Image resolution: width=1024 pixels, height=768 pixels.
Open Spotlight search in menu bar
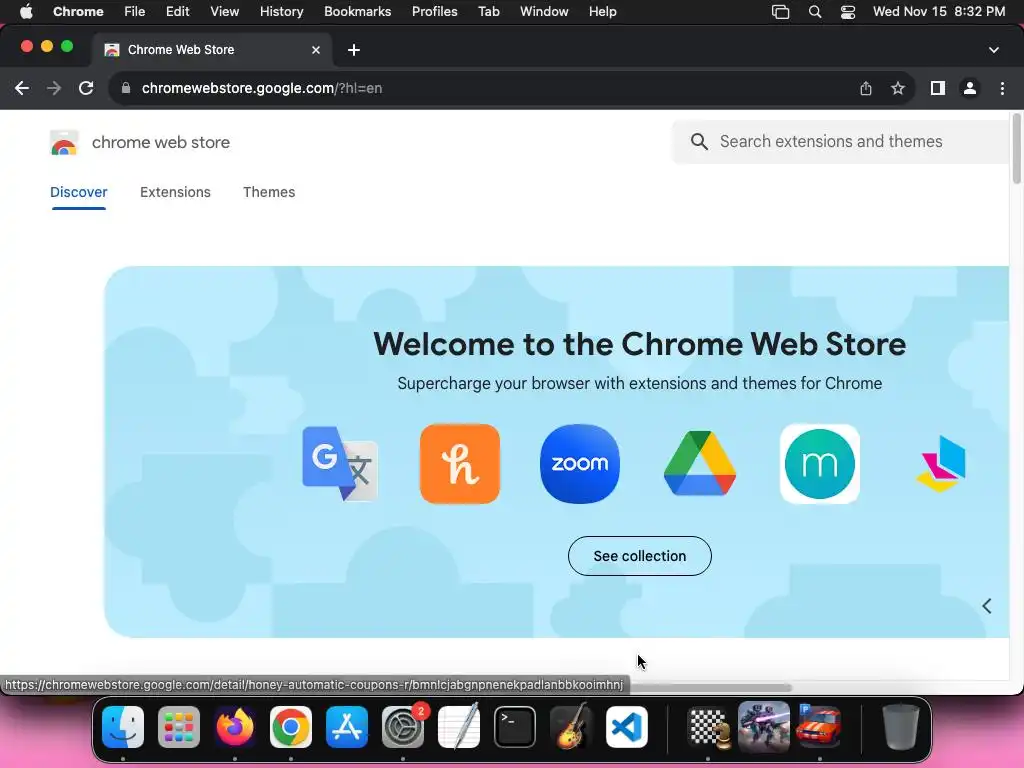pyautogui.click(x=814, y=12)
